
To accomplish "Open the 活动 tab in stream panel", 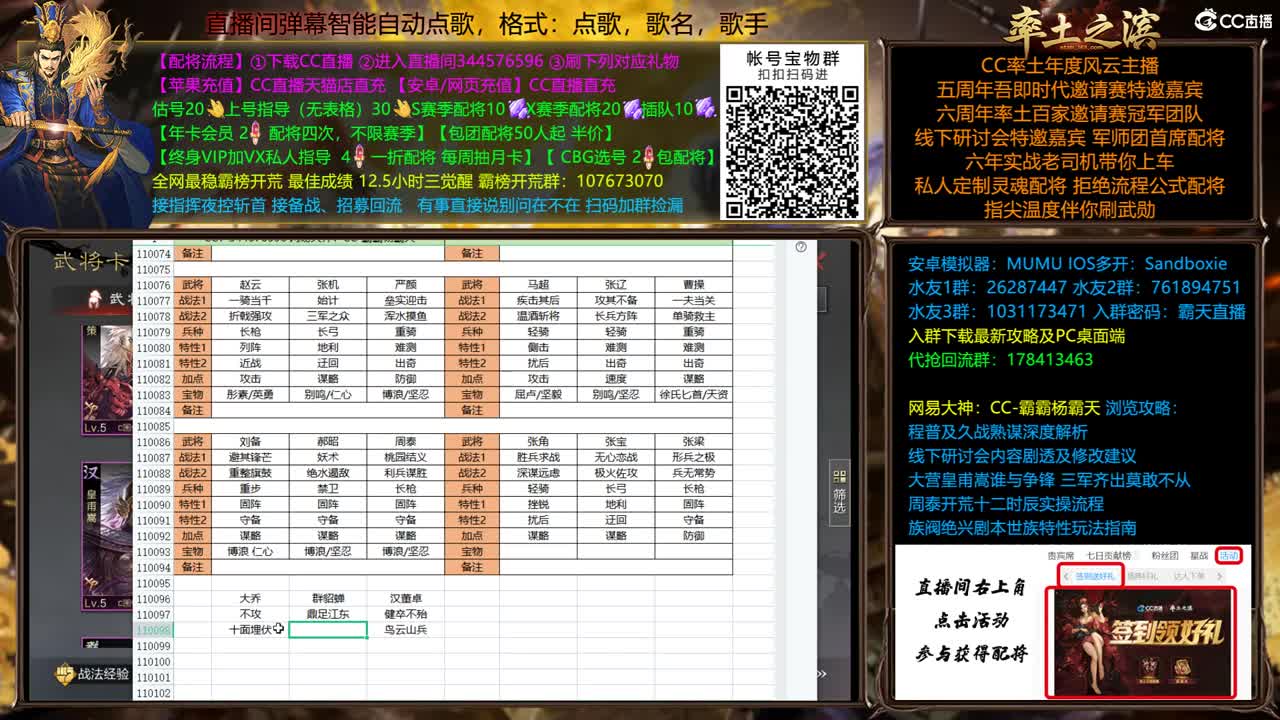I will 1228,555.
